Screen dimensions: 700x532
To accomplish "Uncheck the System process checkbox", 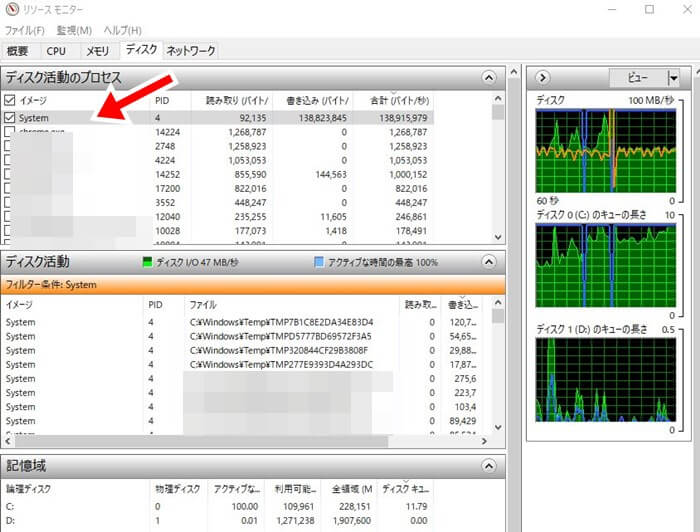I will point(10,118).
